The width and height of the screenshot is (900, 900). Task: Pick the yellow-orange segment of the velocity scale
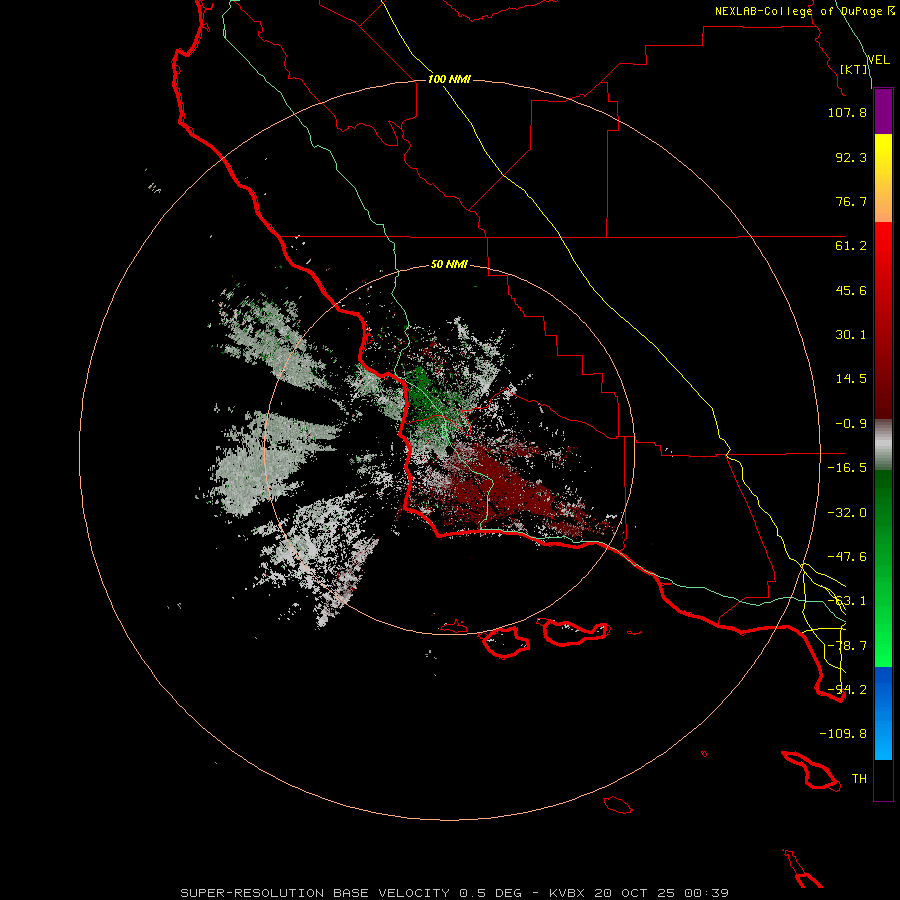[x=883, y=178]
